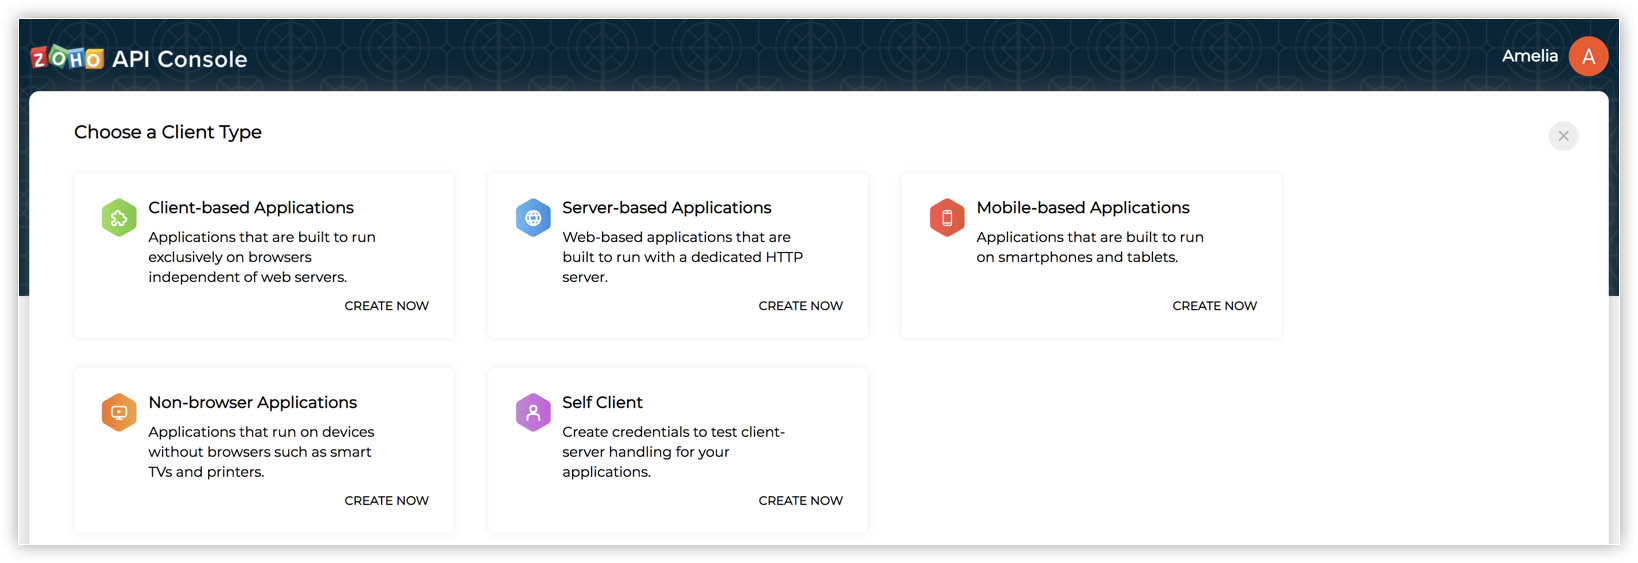
Task: Click the purple Self Client person icon
Action: click(533, 412)
